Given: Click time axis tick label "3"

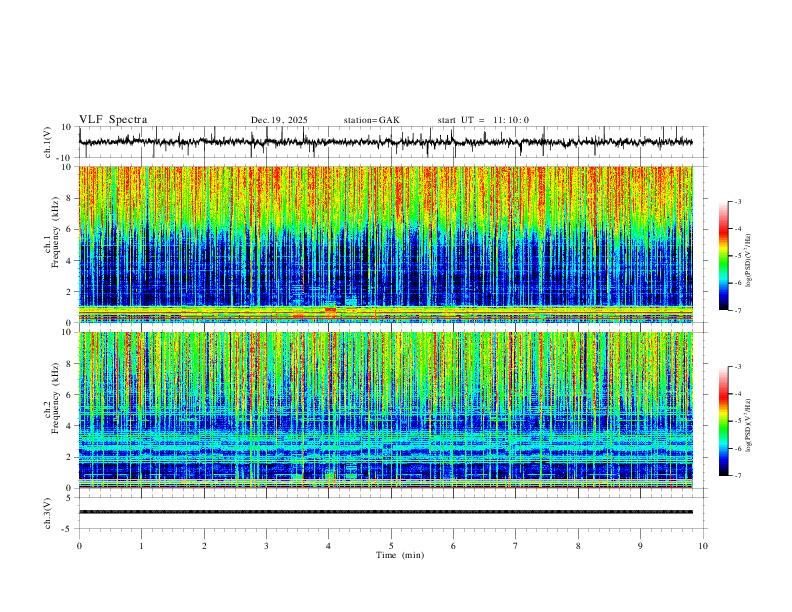Looking at the screenshot, I should point(266,546).
